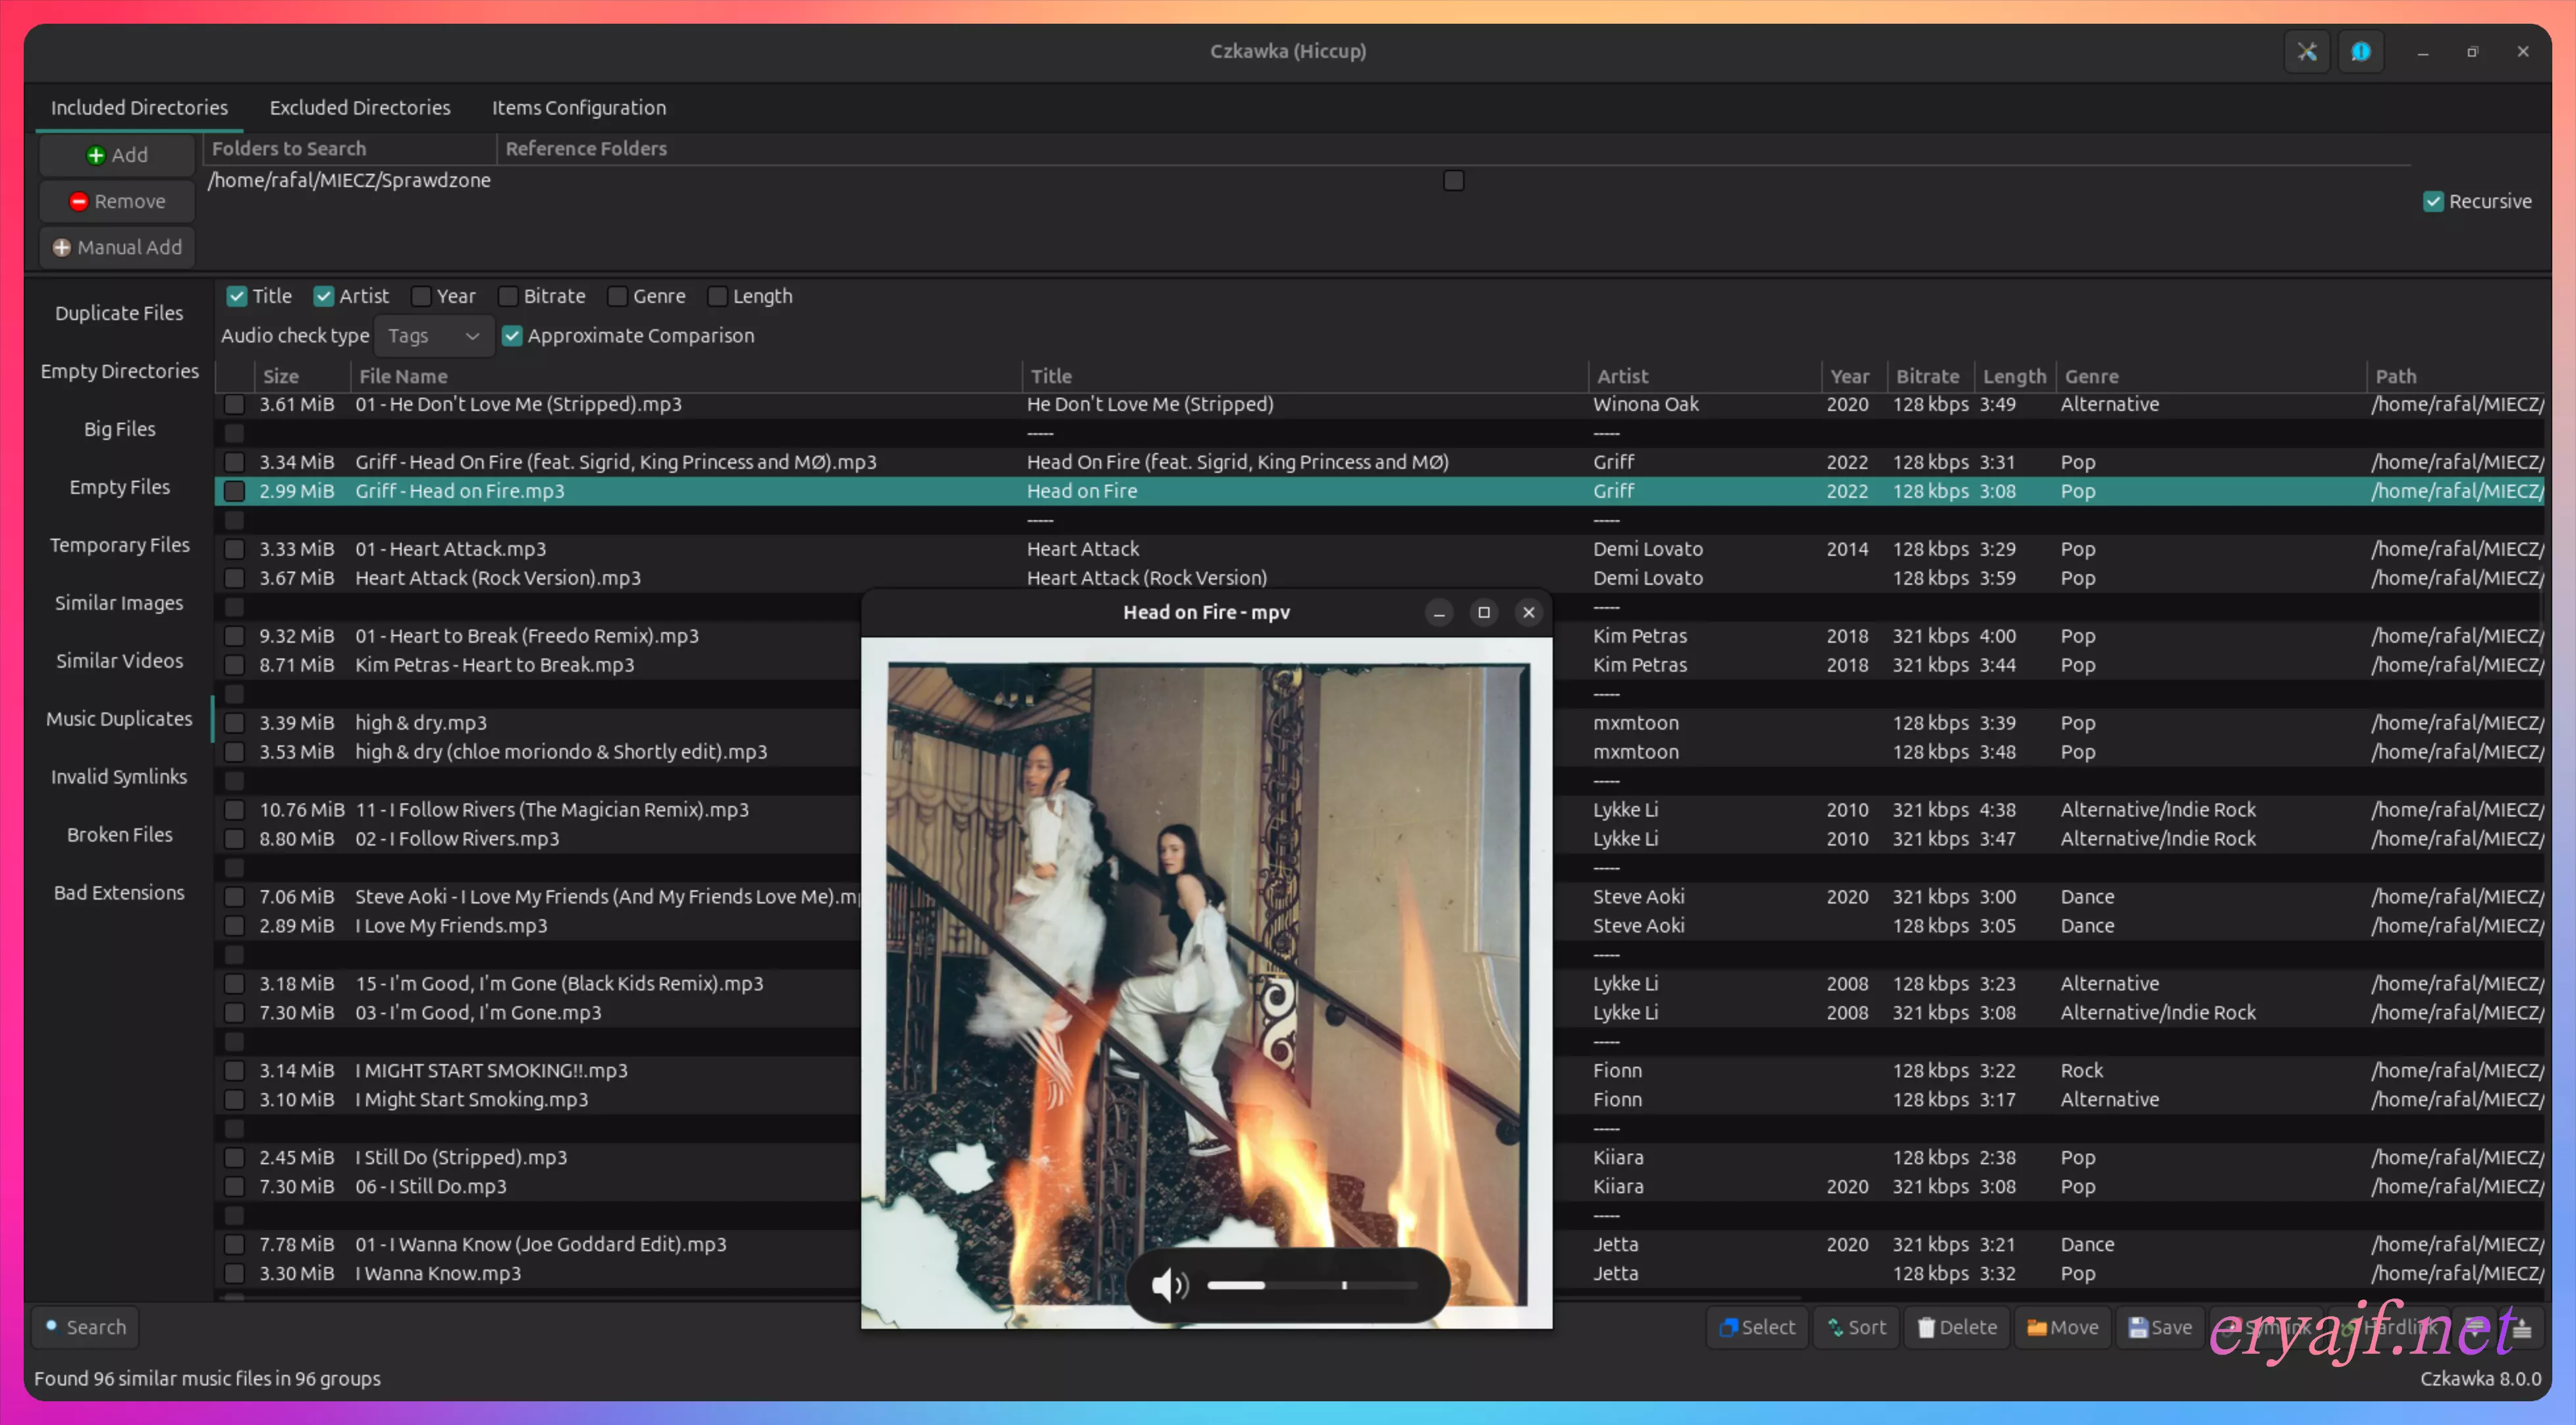The width and height of the screenshot is (2576, 1425).
Task: Uncheck Approximate Comparison option
Action: (x=512, y=336)
